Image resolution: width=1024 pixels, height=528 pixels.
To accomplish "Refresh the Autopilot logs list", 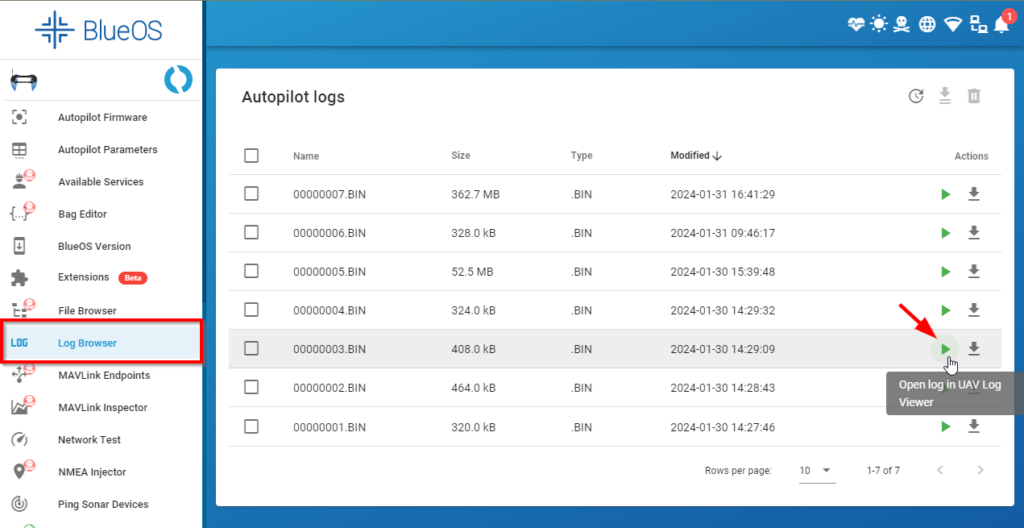I will pos(916,97).
